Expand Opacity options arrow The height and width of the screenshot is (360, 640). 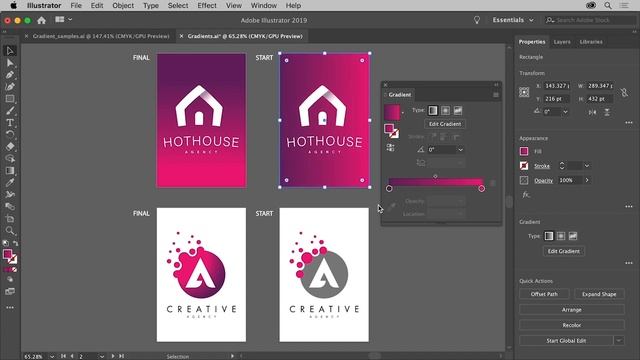pyautogui.click(x=587, y=180)
